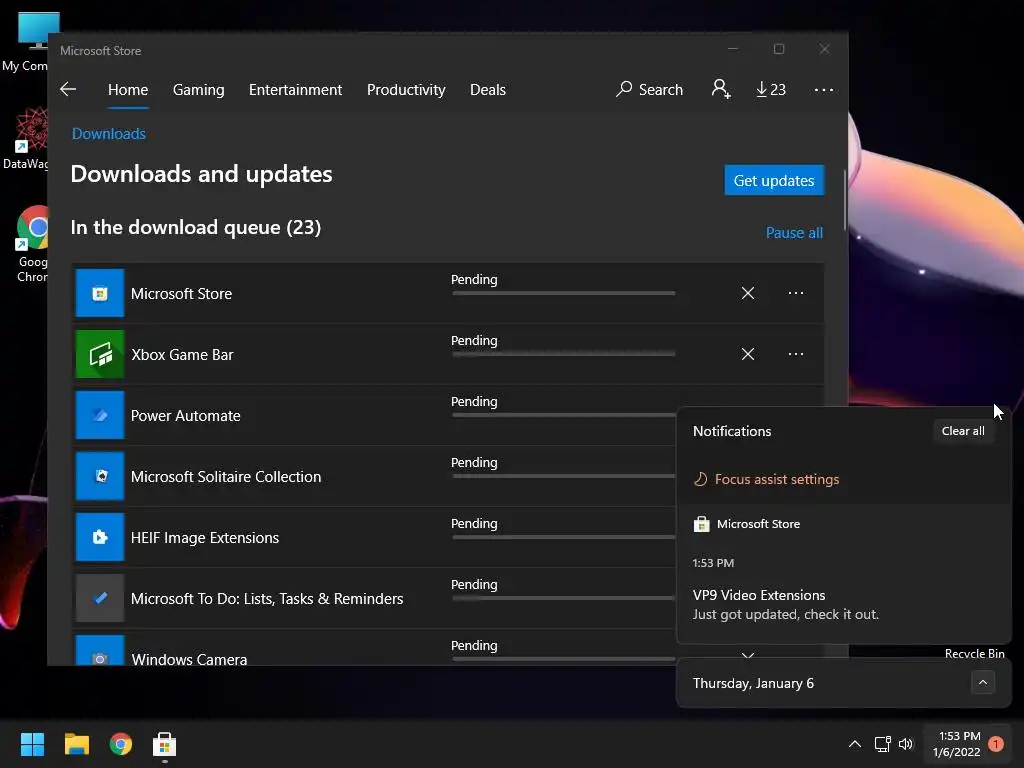
Task: Click Thursday, January 6 date text
Action: click(753, 683)
